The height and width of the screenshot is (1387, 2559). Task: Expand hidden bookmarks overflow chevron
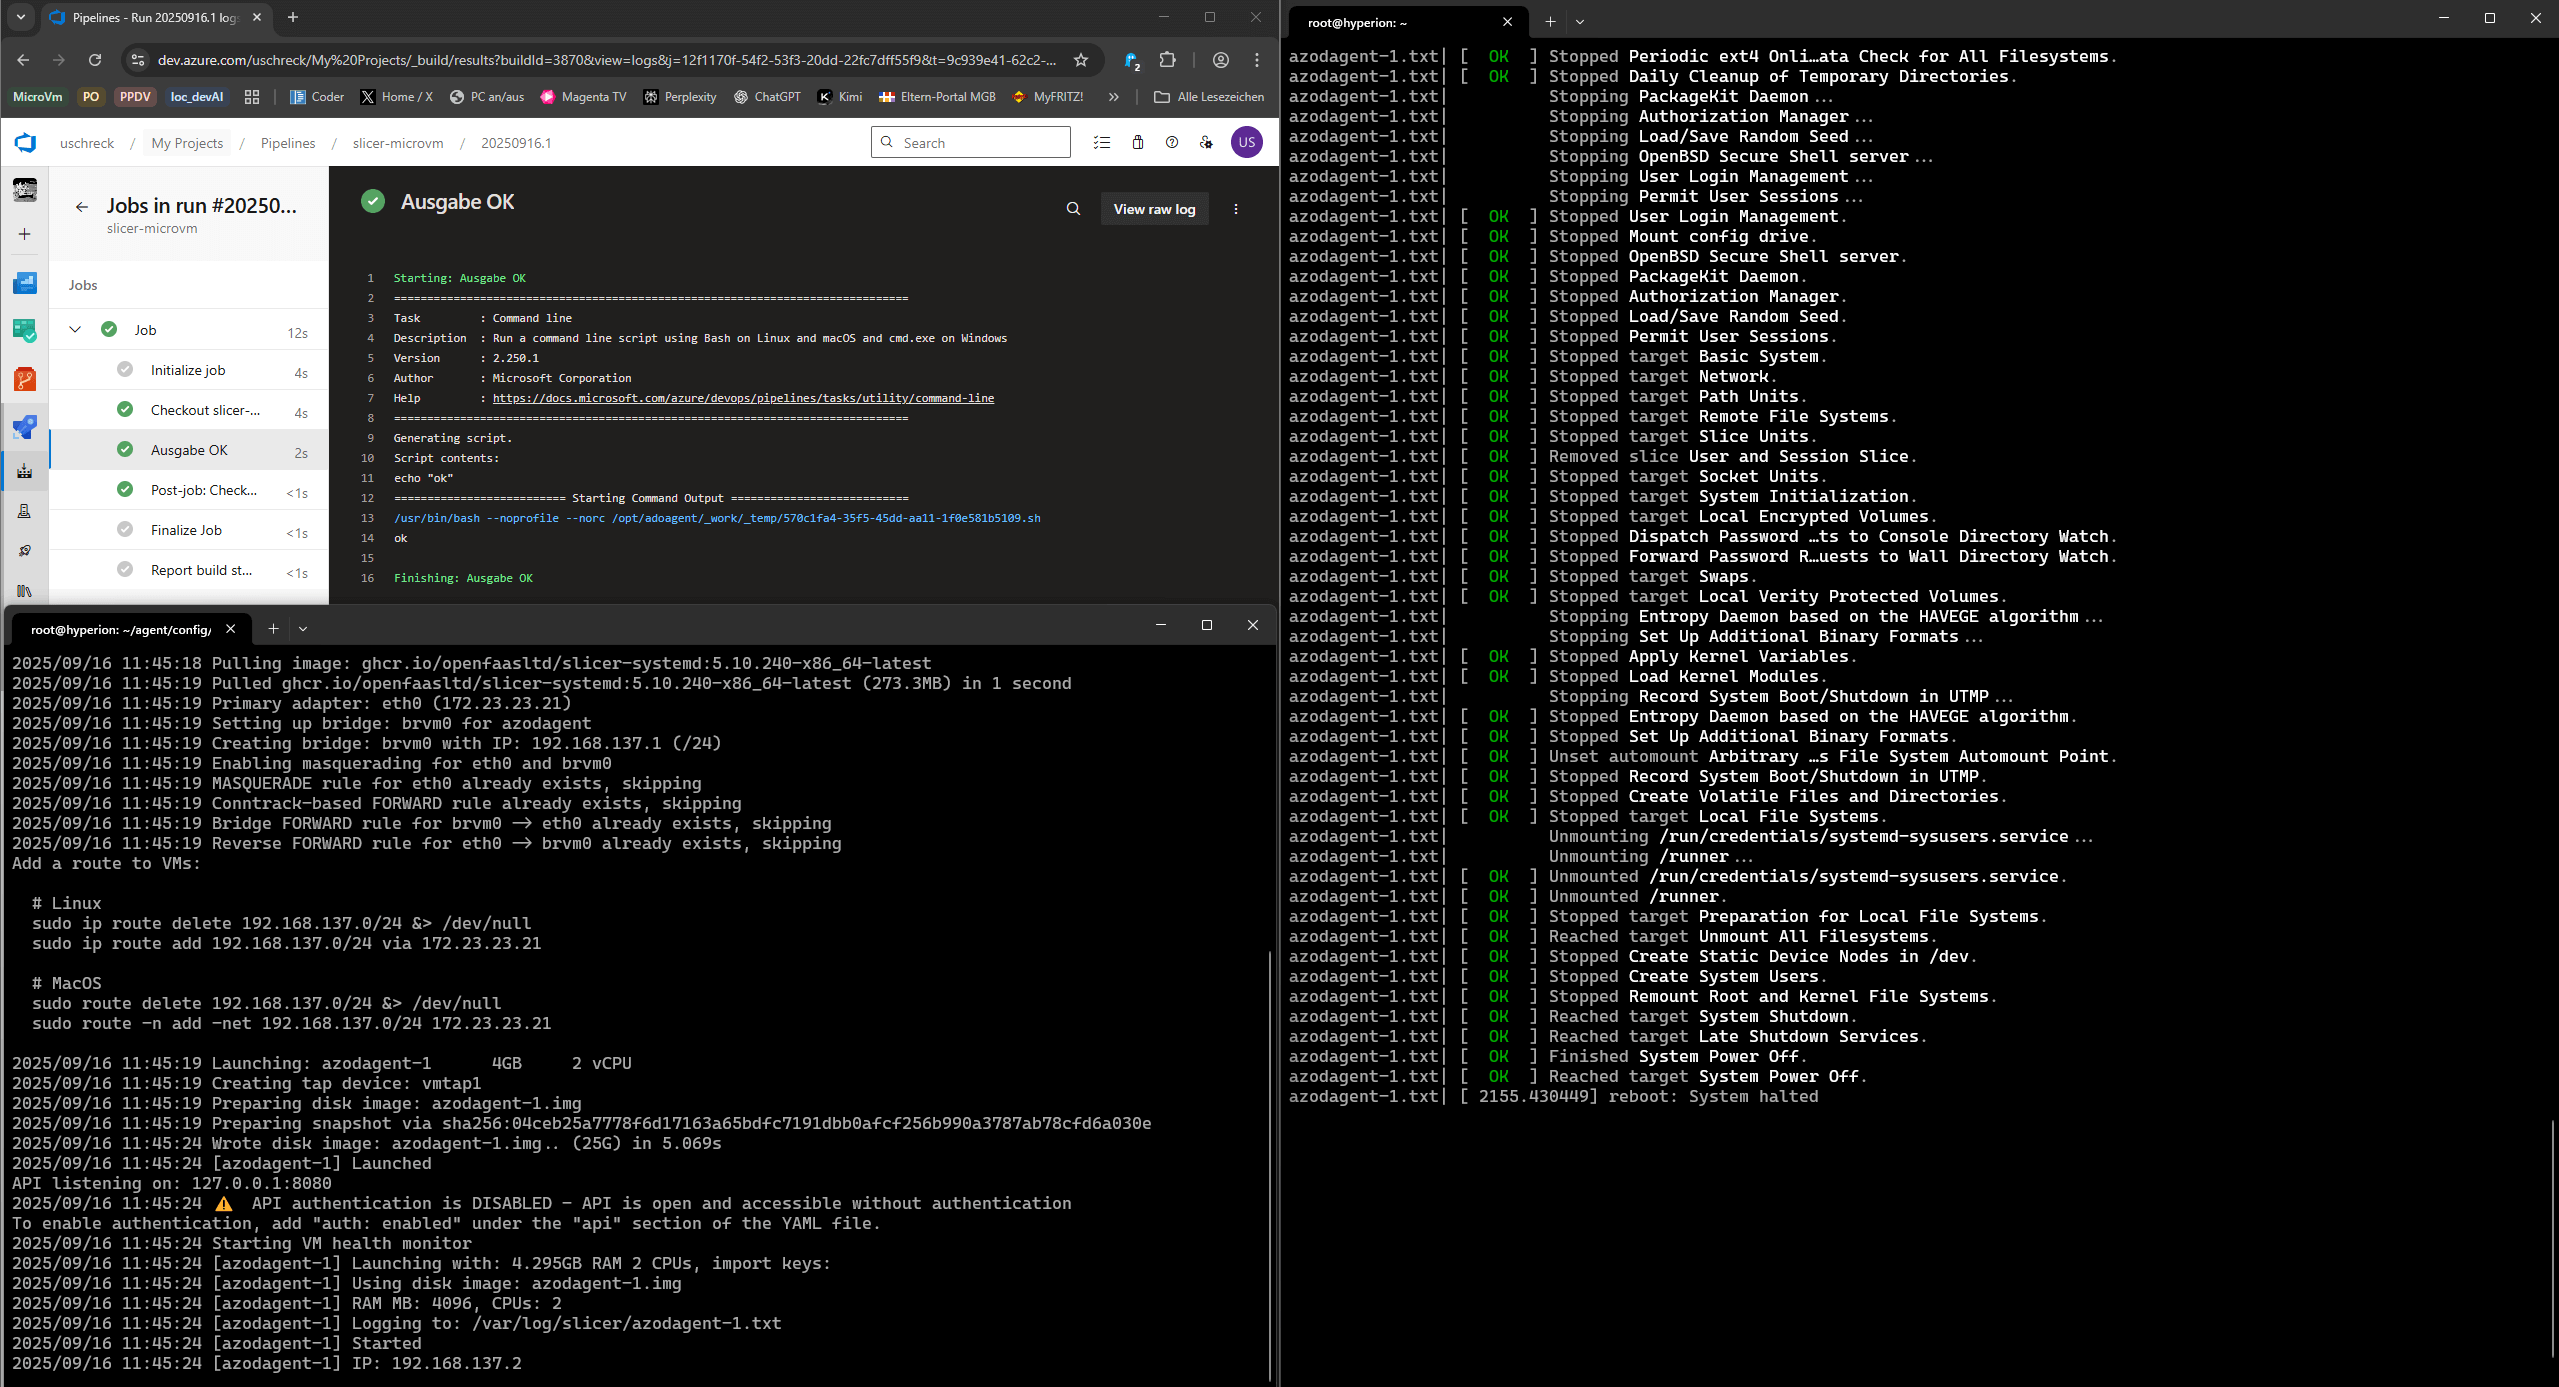tap(1113, 97)
